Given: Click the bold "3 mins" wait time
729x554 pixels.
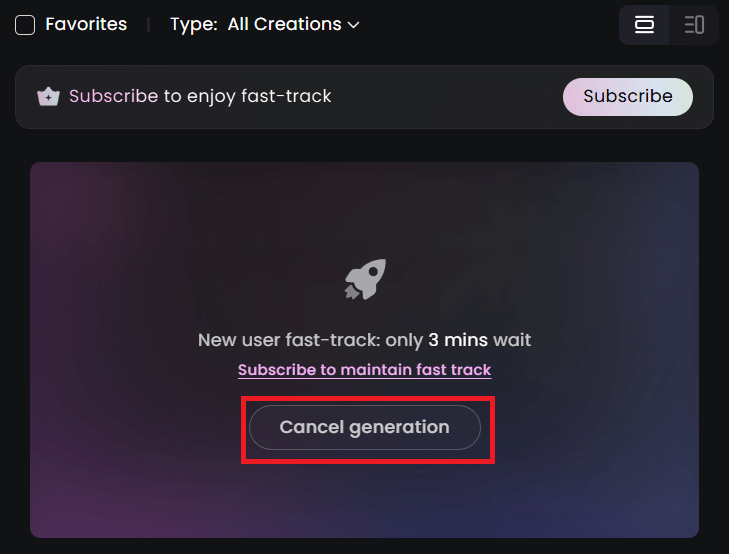Looking at the screenshot, I should point(458,340).
